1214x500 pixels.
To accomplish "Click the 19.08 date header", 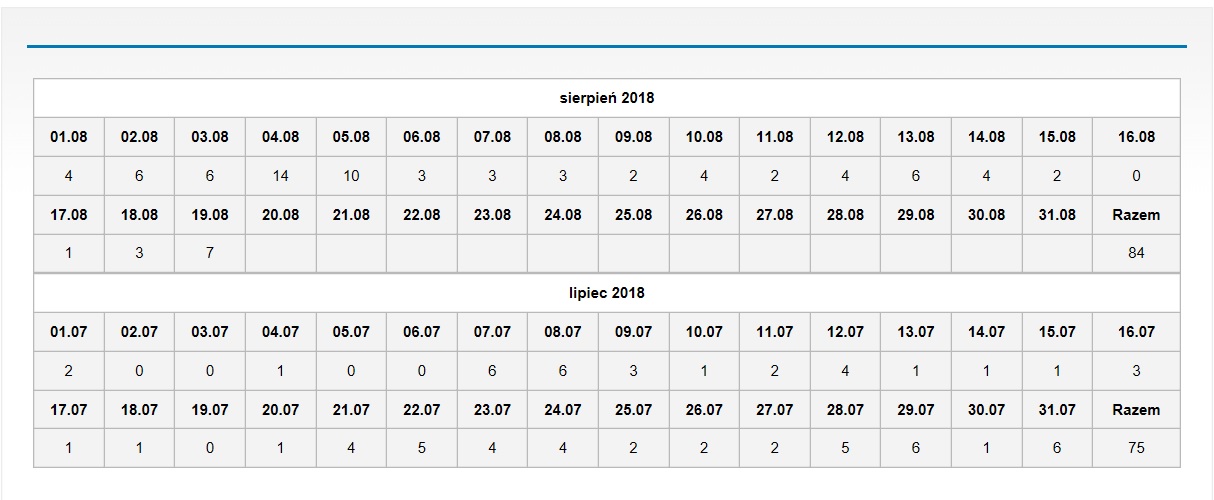I will tap(210, 215).
